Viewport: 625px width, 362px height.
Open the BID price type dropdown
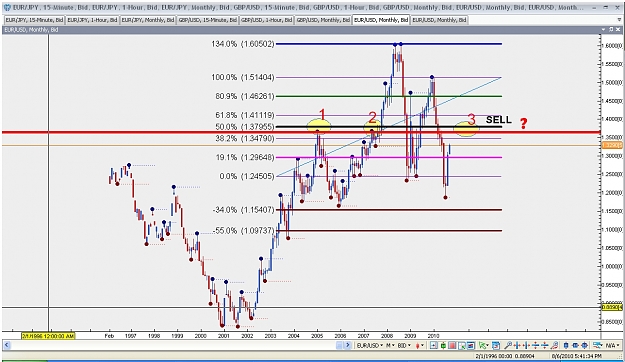coord(404,345)
